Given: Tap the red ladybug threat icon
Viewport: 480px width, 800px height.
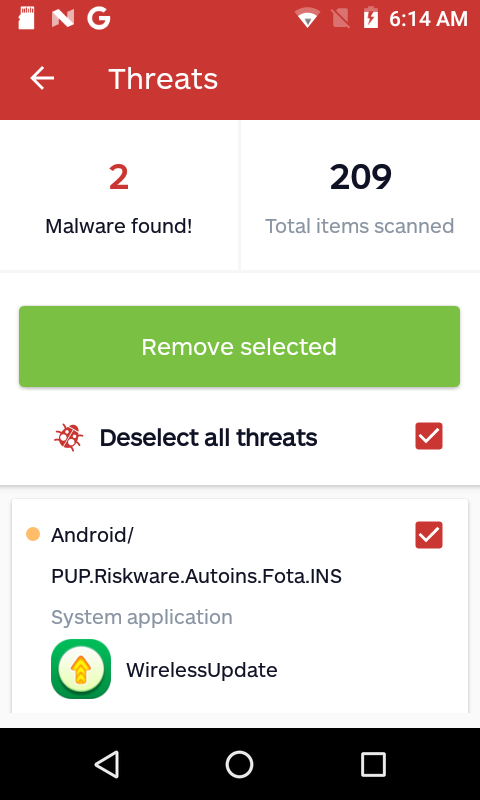Looking at the screenshot, I should pos(69,437).
